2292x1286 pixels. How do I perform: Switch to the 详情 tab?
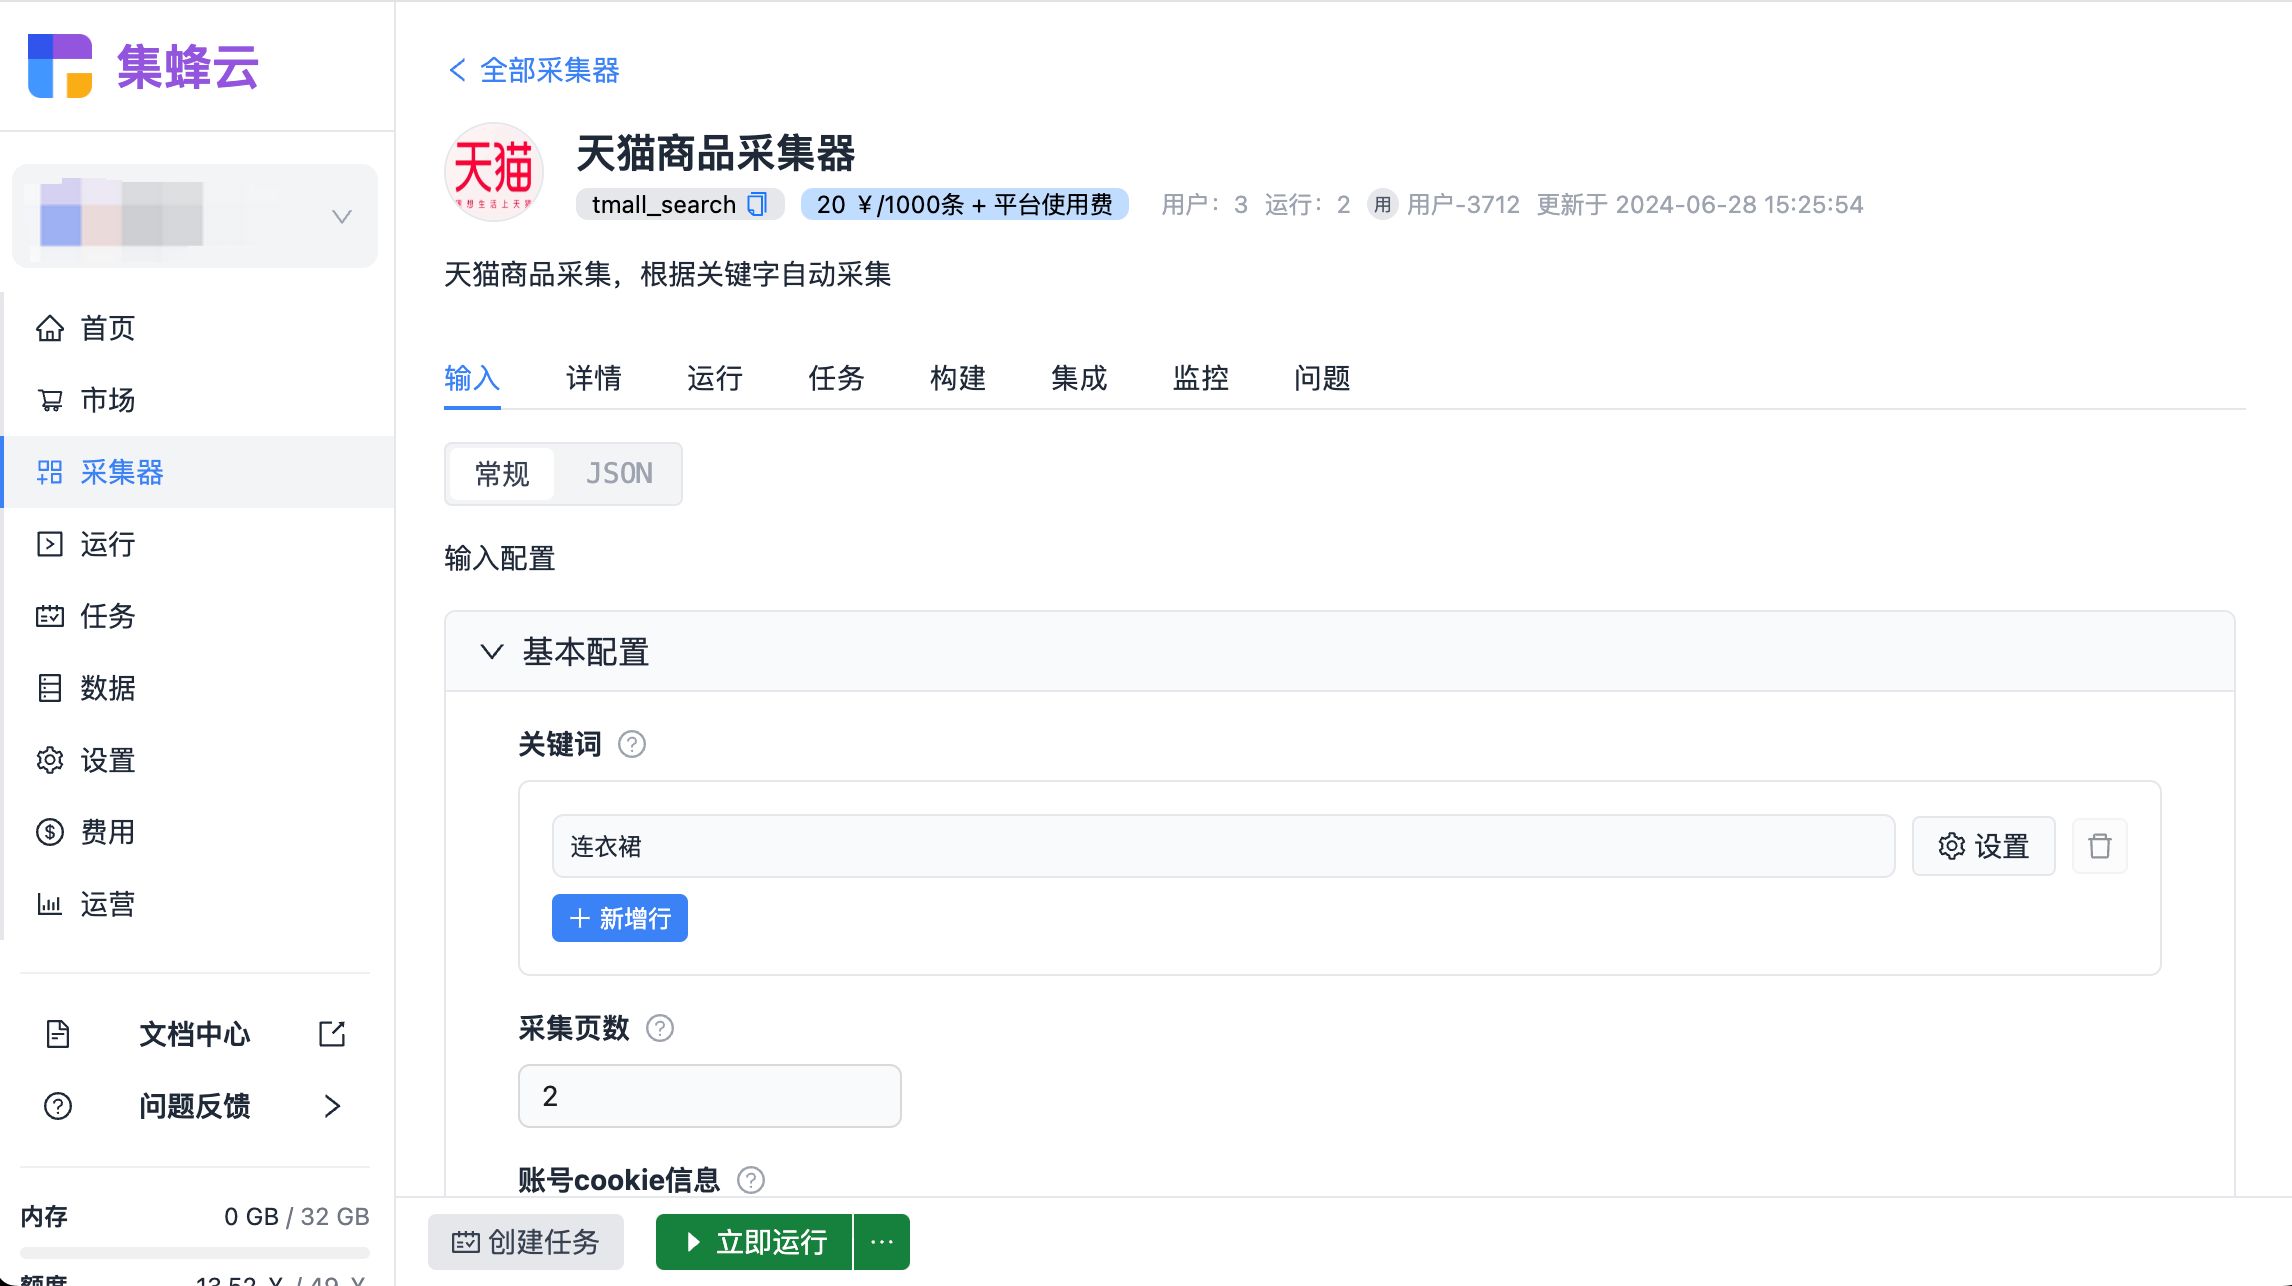pos(593,378)
